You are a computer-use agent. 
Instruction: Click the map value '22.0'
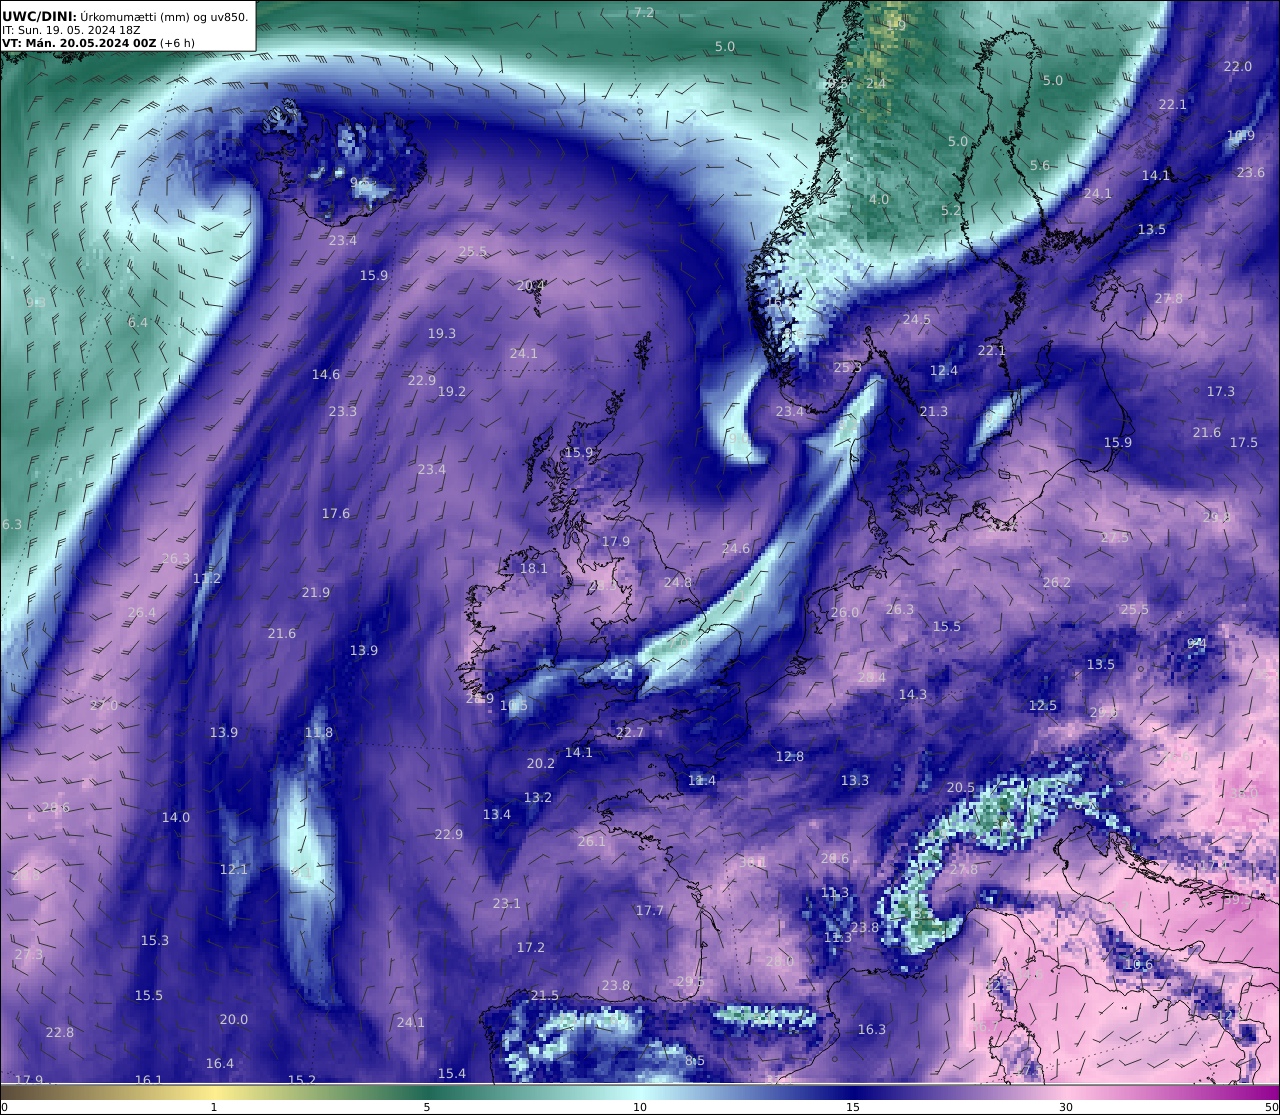tap(1238, 67)
